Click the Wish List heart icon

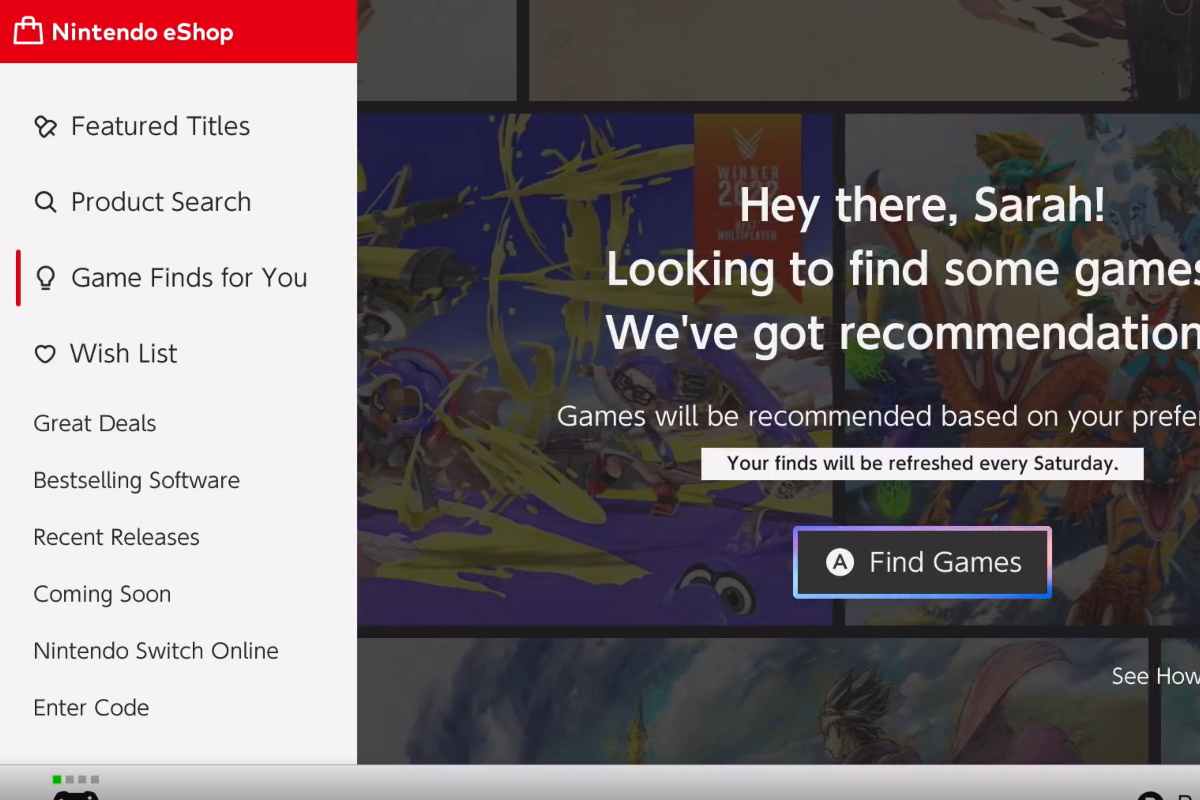pyautogui.click(x=45, y=354)
